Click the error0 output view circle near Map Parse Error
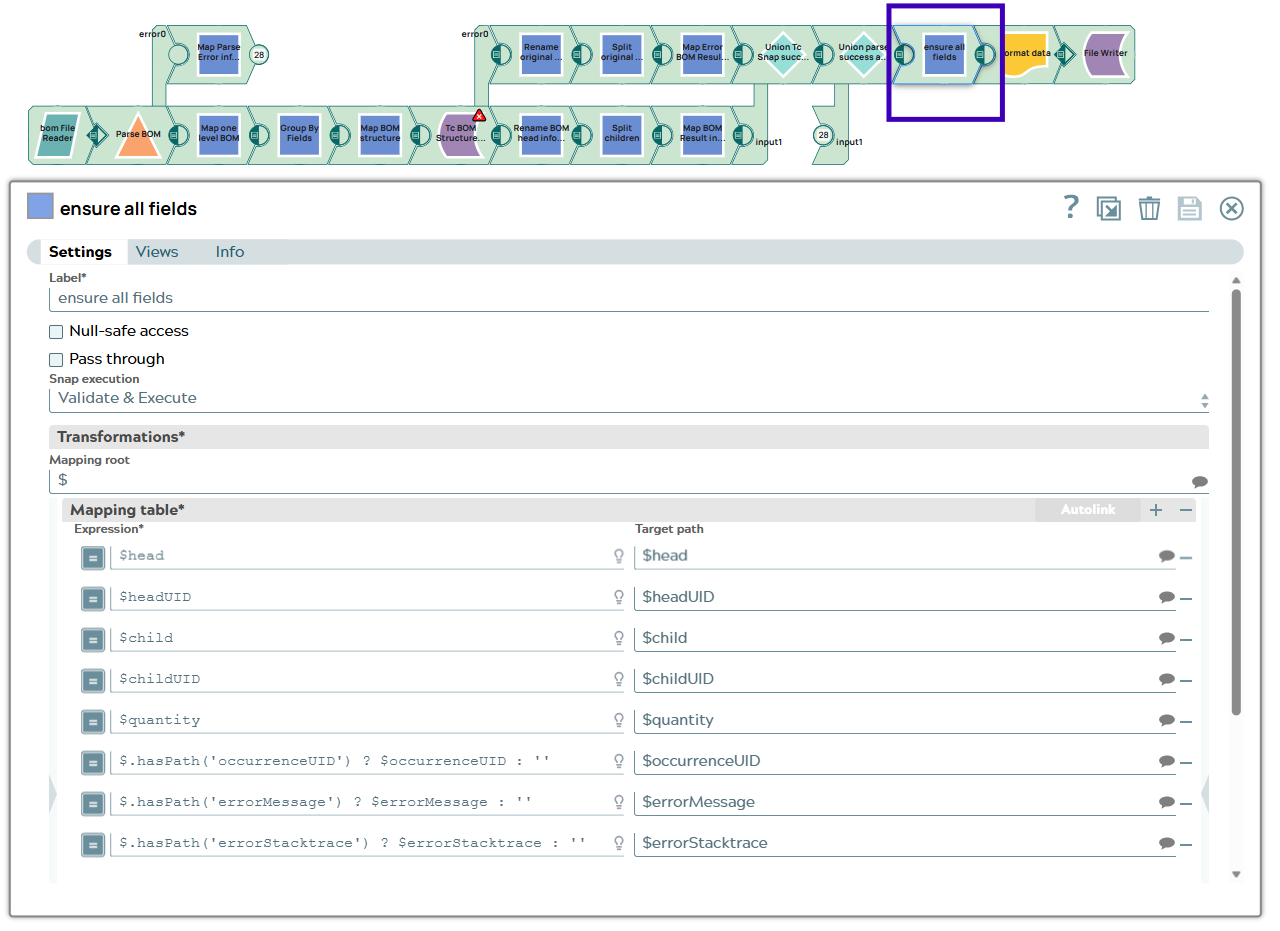Image resolution: width=1280 pixels, height=931 pixels. coord(178,54)
